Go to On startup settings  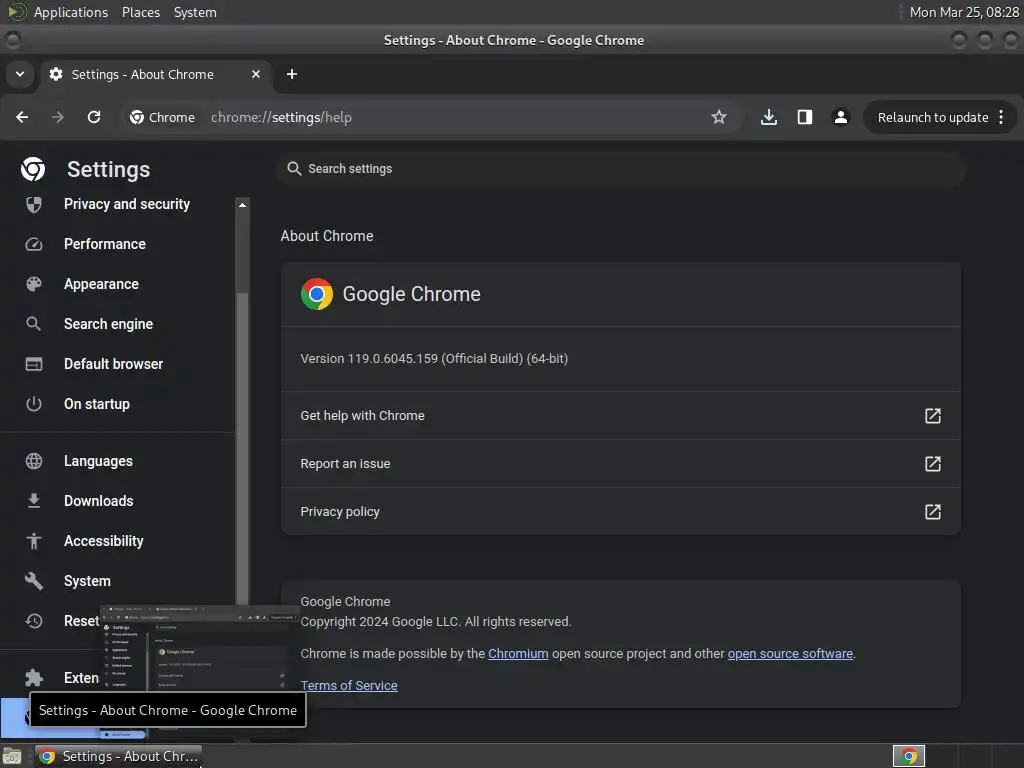click(97, 404)
